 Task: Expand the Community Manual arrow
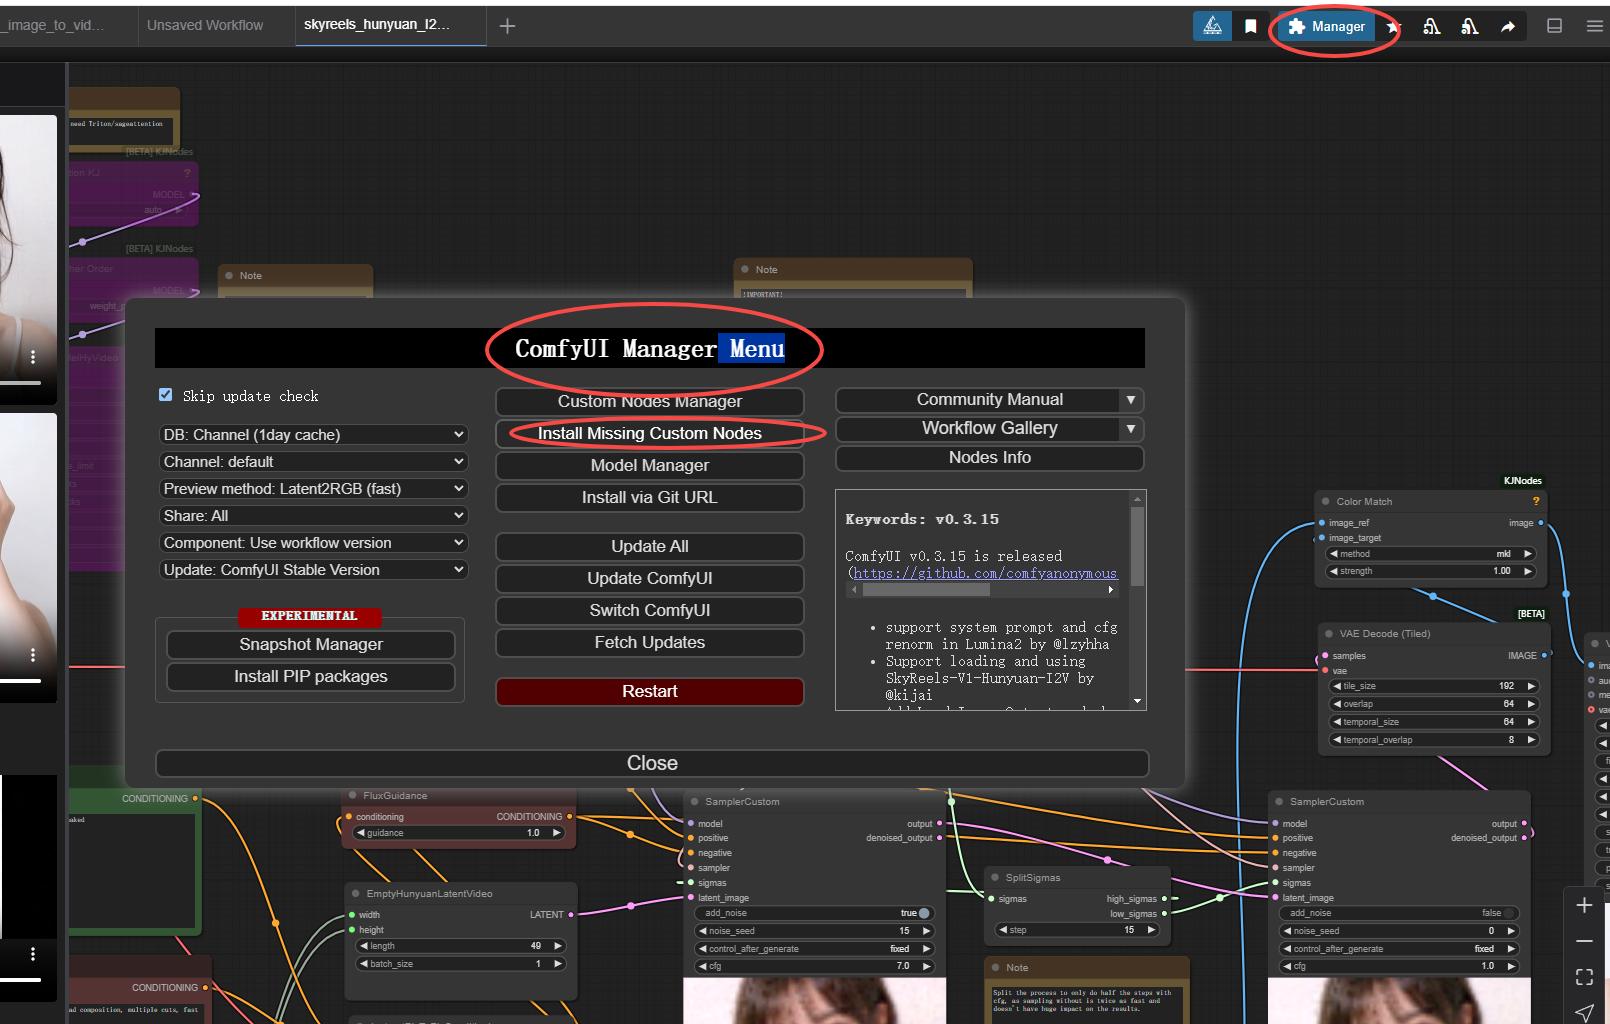click(x=1131, y=400)
